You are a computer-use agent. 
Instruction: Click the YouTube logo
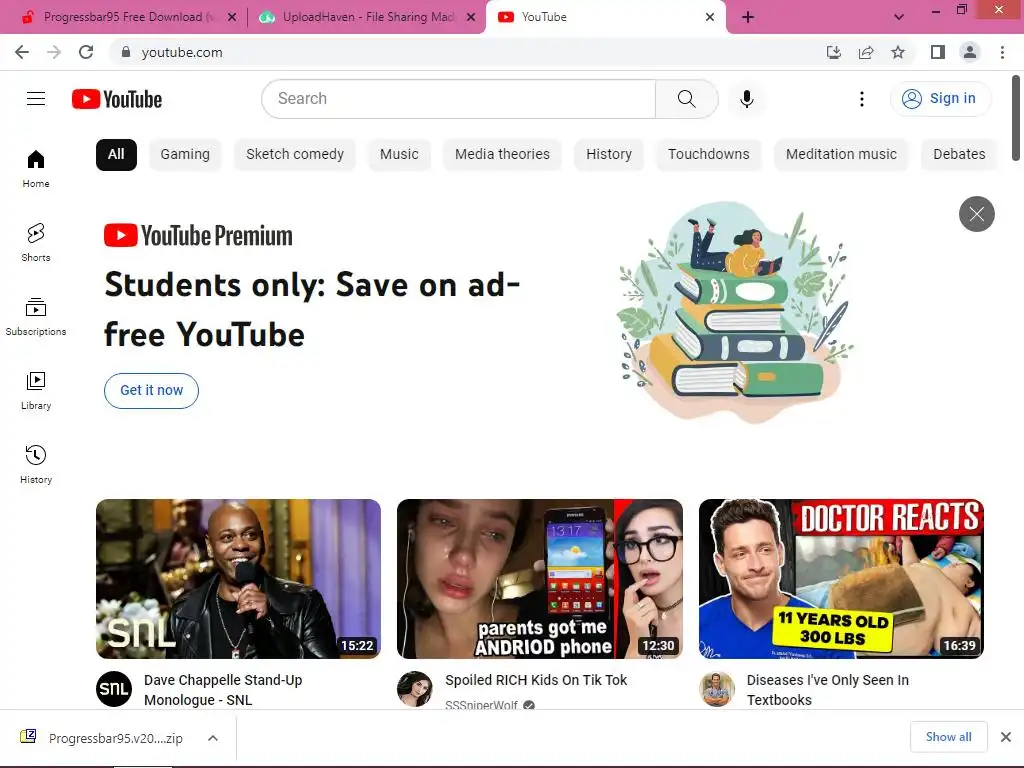click(x=117, y=99)
